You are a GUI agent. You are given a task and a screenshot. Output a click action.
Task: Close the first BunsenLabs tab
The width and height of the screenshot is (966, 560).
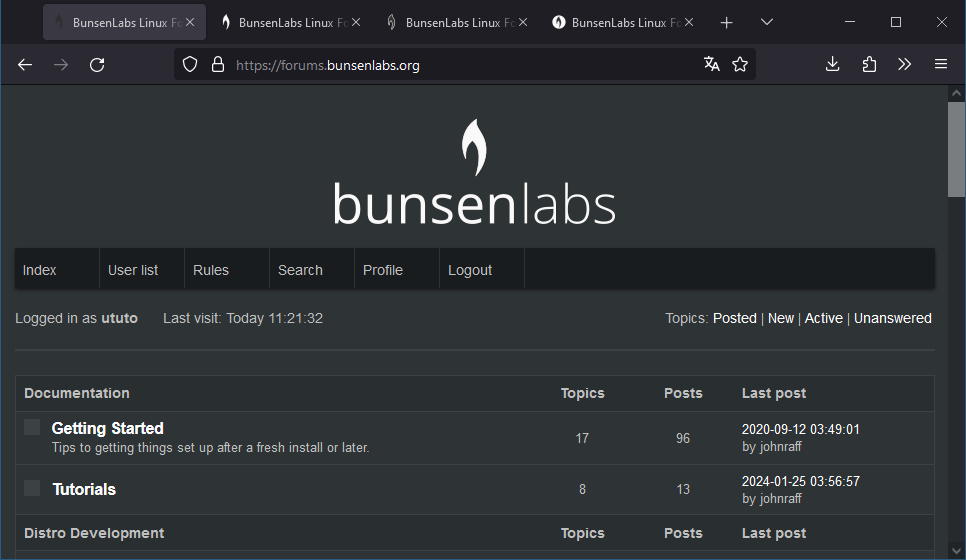[190, 22]
